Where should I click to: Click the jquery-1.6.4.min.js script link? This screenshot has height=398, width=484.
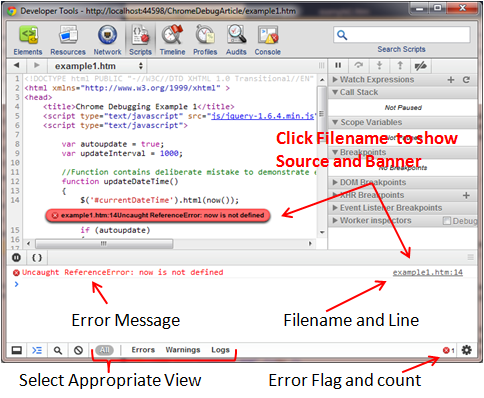tap(263, 116)
